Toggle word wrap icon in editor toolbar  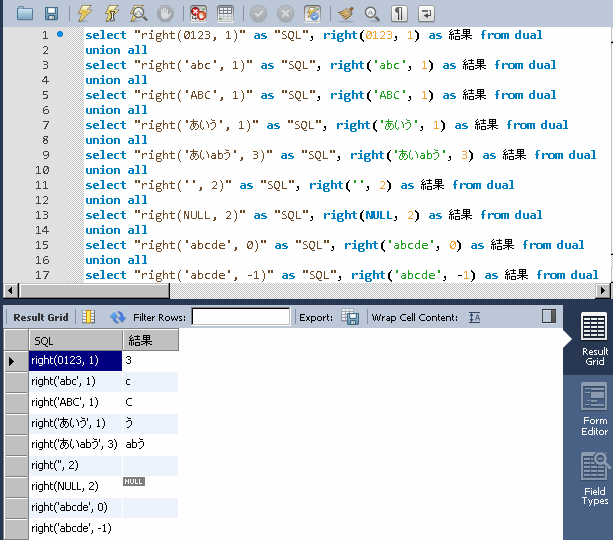point(426,14)
